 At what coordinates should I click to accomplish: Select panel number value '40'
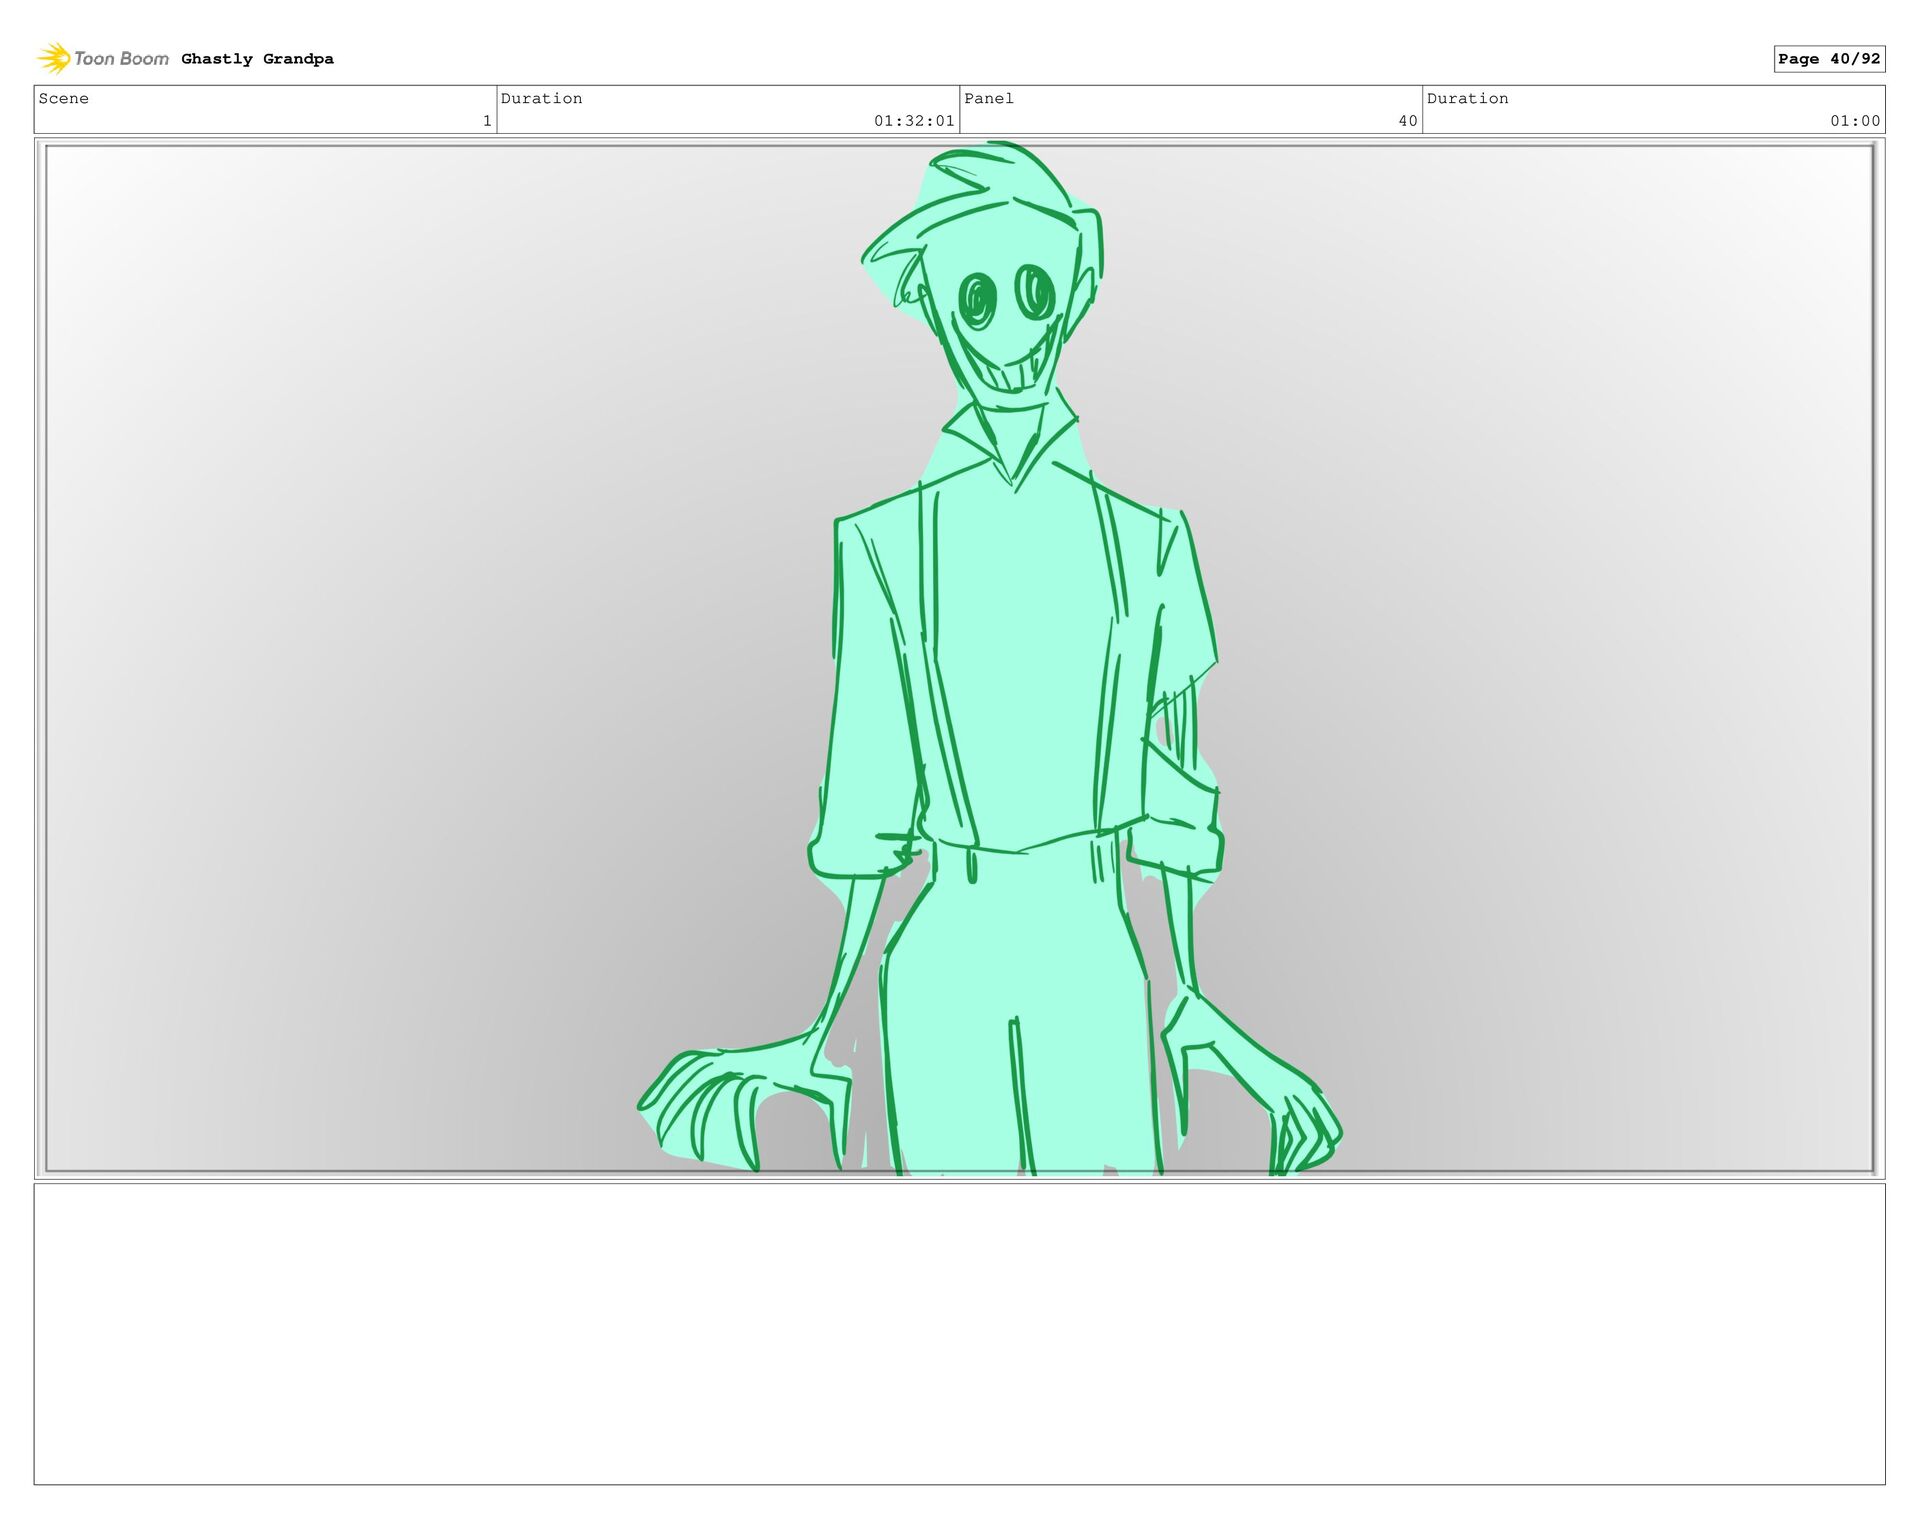(x=1407, y=121)
